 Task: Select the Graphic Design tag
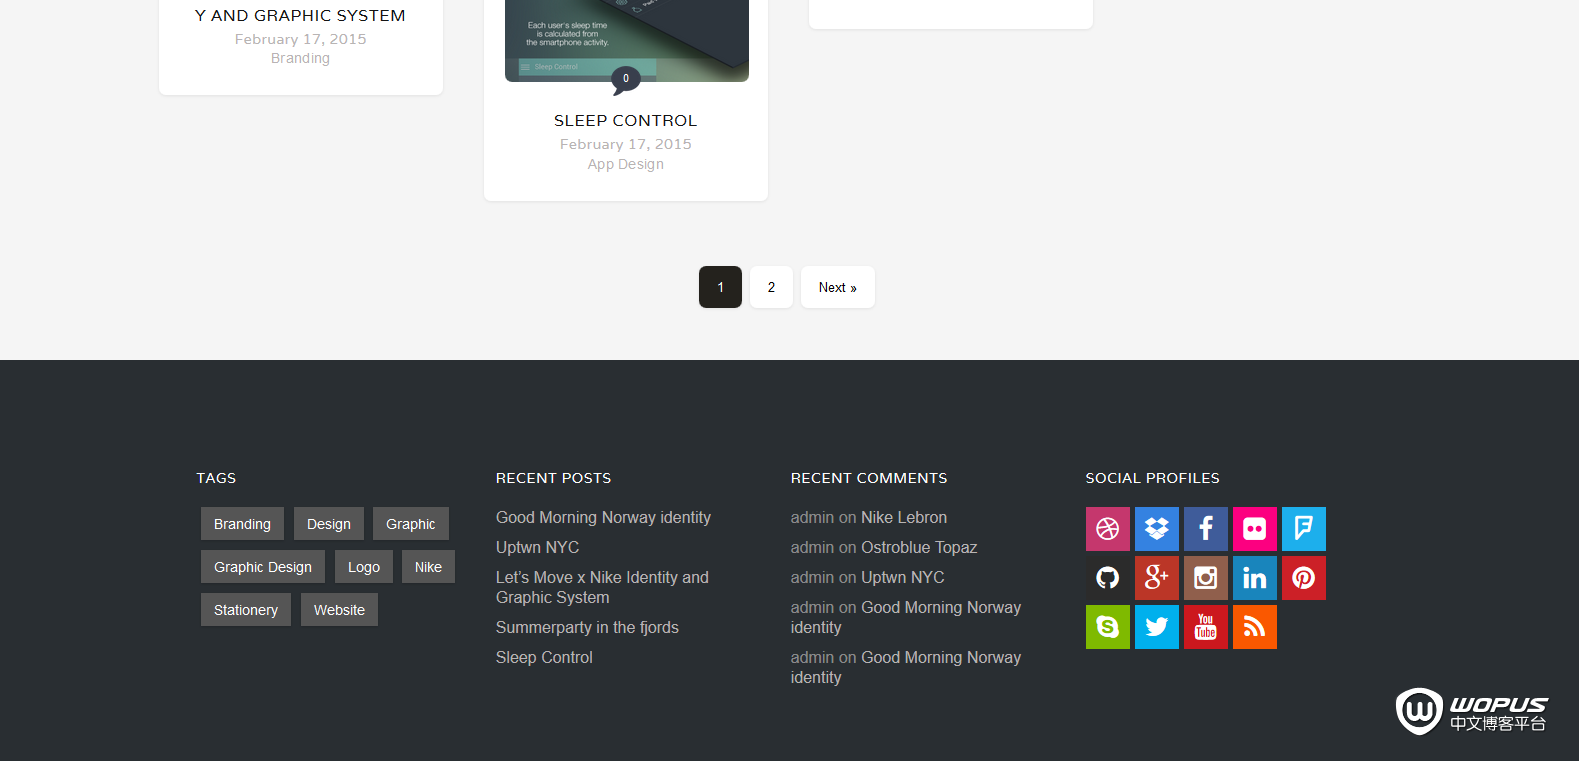pyautogui.click(x=262, y=567)
